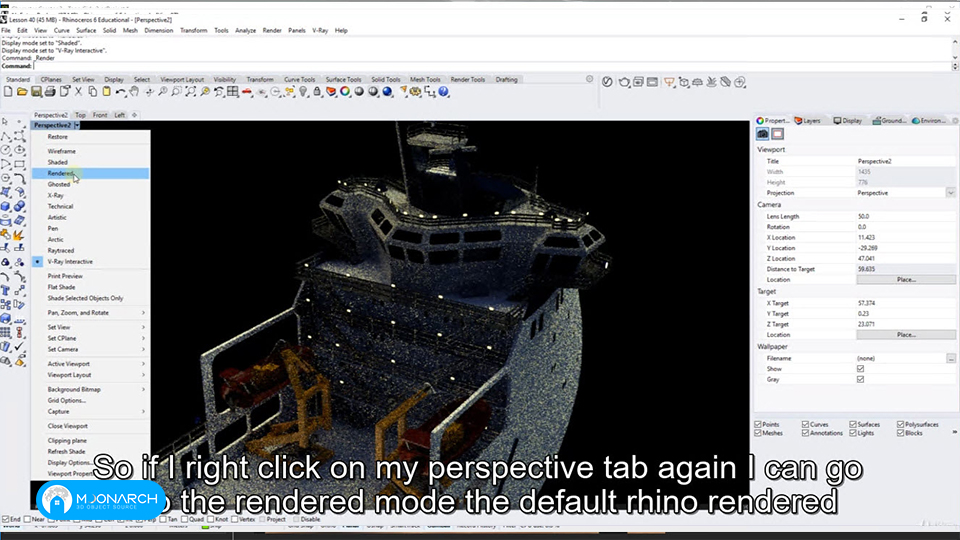Expand the Set Camera submenu
This screenshot has height=540, width=960.
click(91, 350)
